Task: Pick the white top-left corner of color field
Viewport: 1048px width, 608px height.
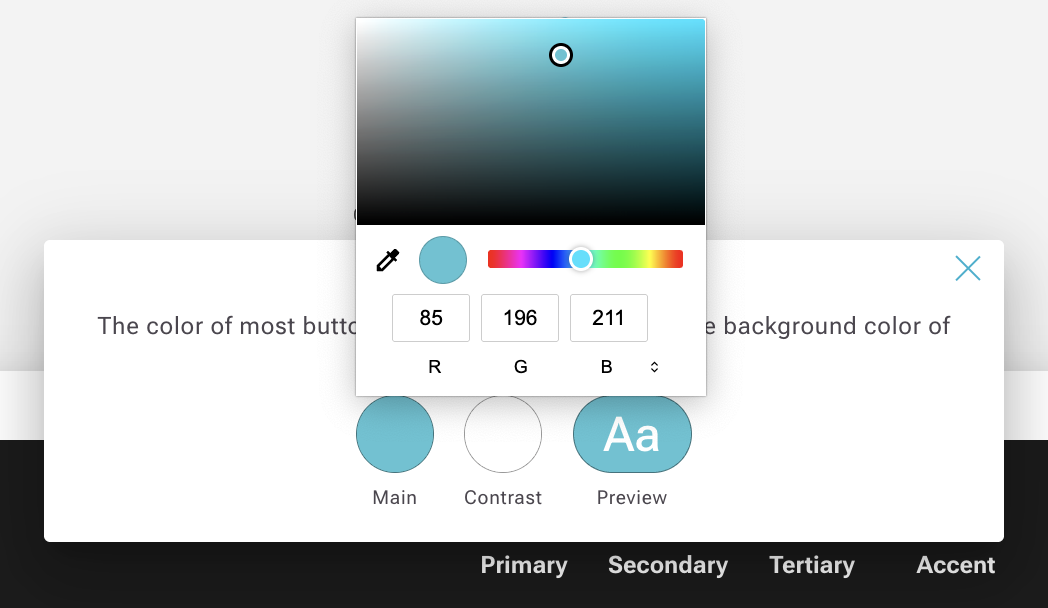Action: [360, 22]
